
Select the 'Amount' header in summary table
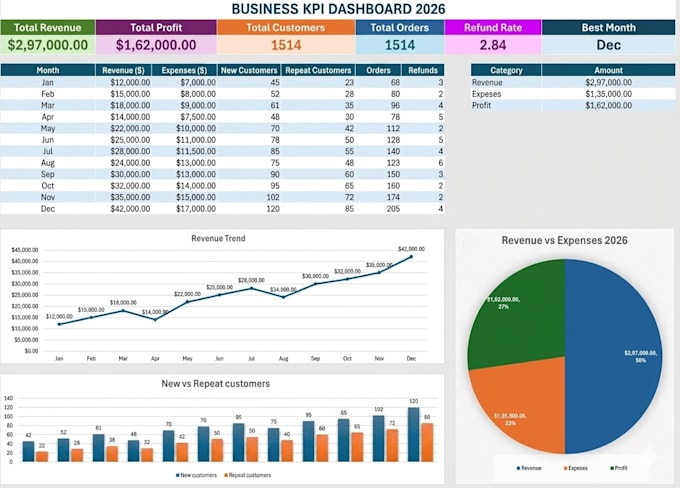(x=608, y=70)
